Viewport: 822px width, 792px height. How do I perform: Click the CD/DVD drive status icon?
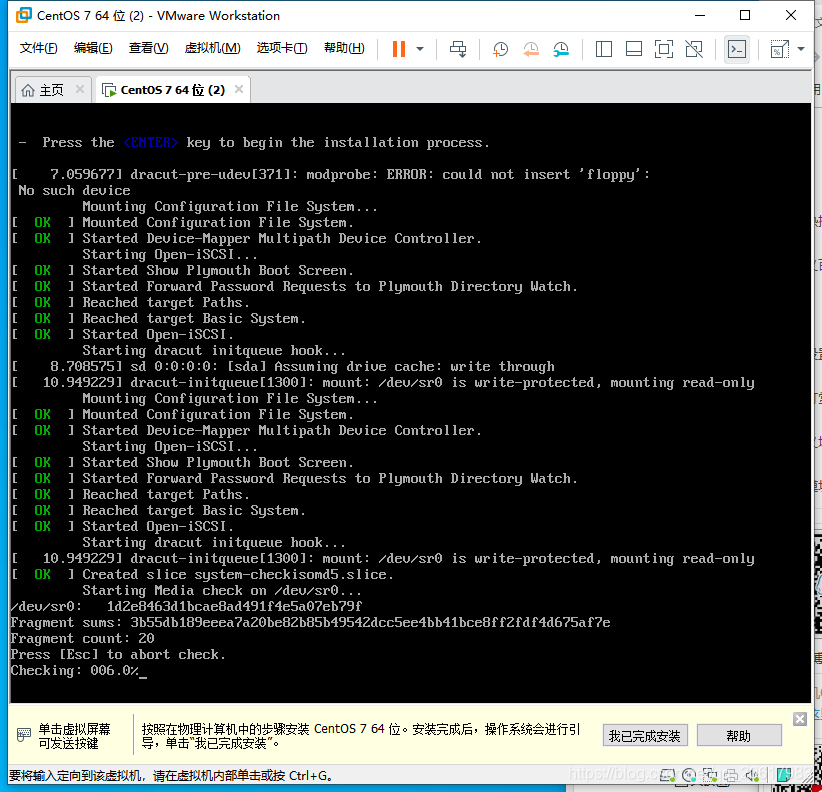pos(689,775)
